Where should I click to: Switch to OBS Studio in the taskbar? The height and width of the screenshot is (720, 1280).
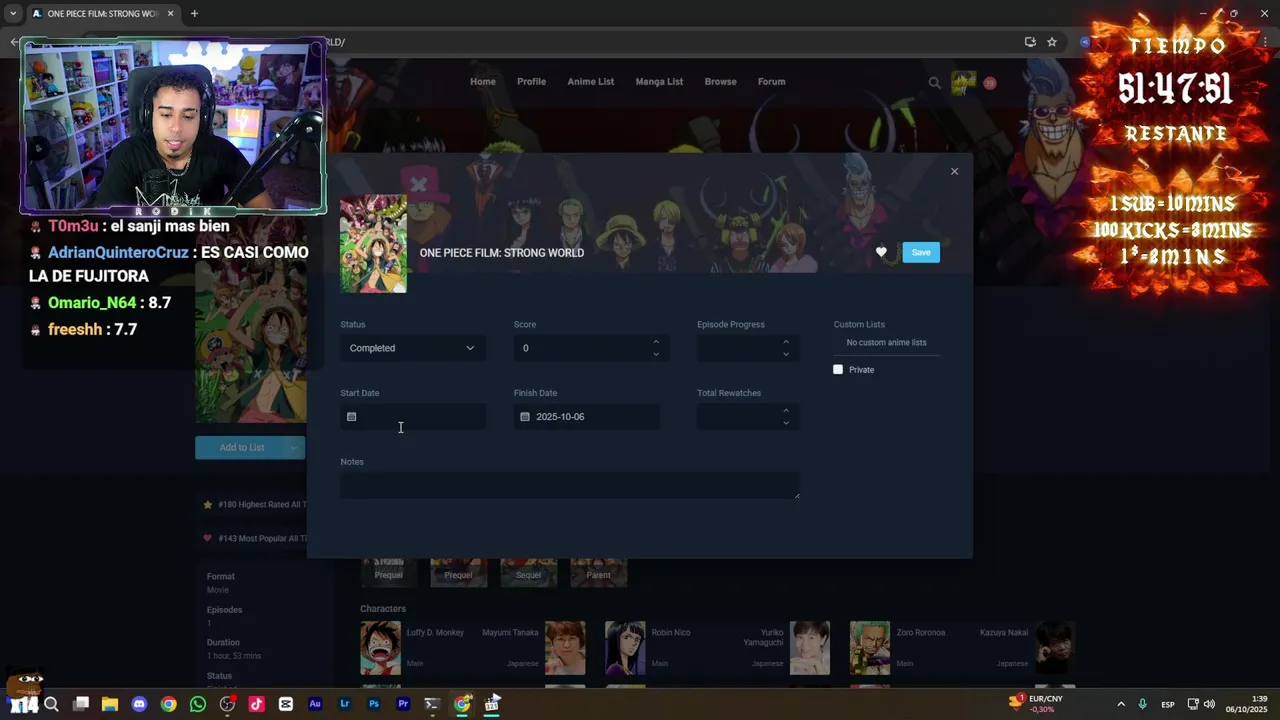pyautogui.click(x=227, y=704)
